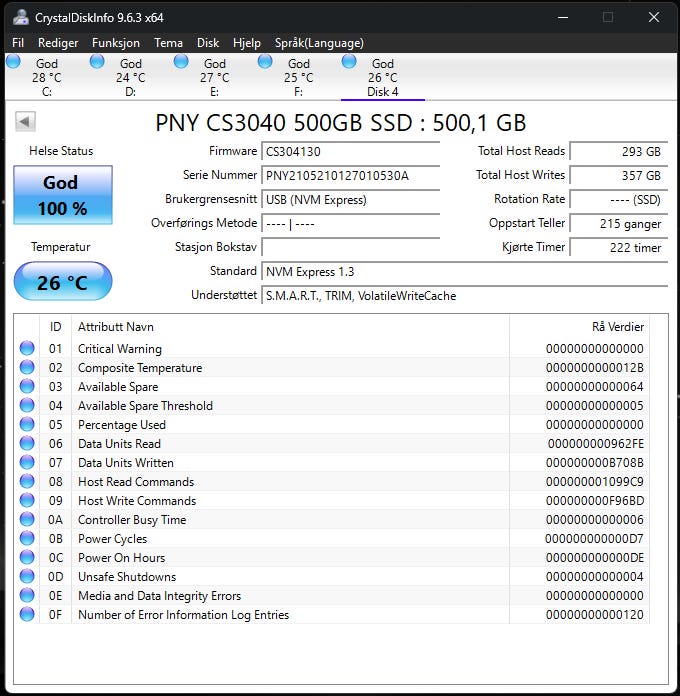The image size is (680, 696).
Task: Click the E: drive status orb
Action: tap(181, 61)
